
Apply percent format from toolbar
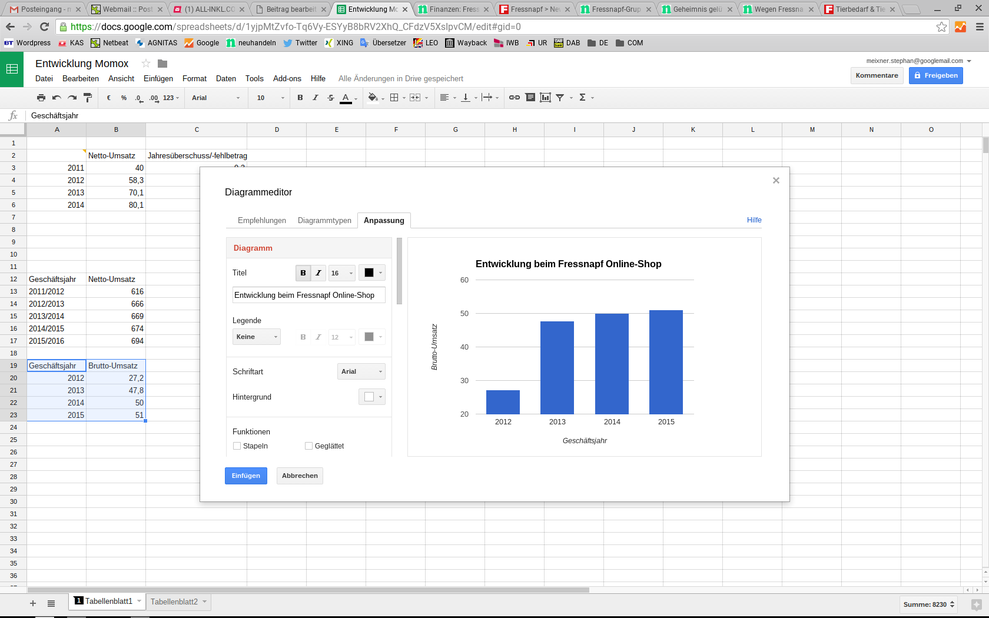pos(124,98)
